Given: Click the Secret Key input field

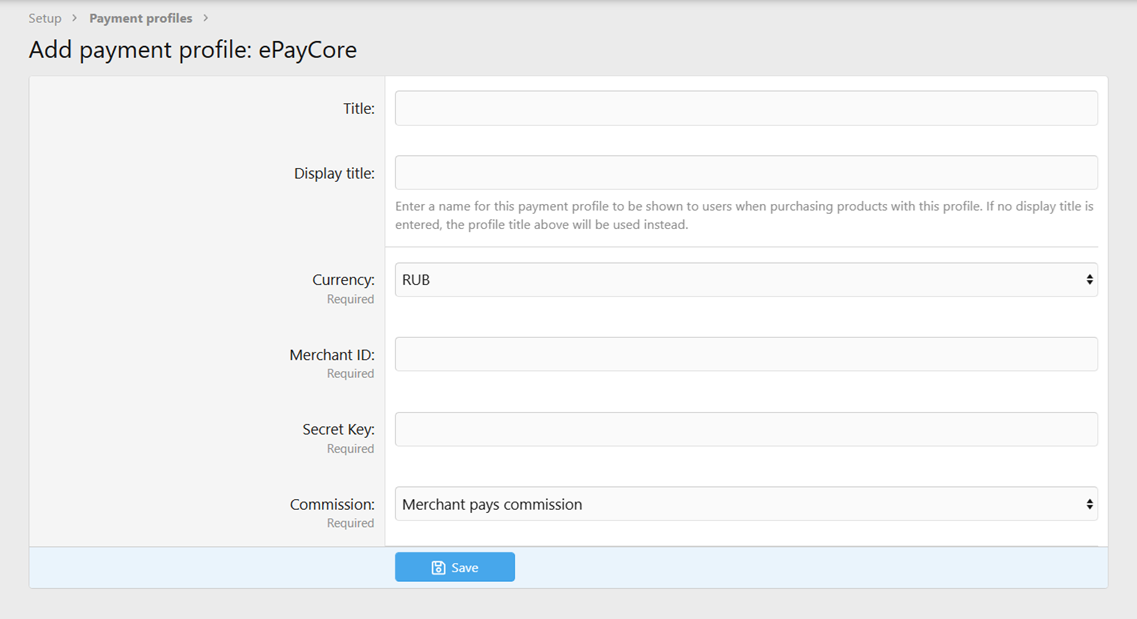Looking at the screenshot, I should click(x=746, y=429).
